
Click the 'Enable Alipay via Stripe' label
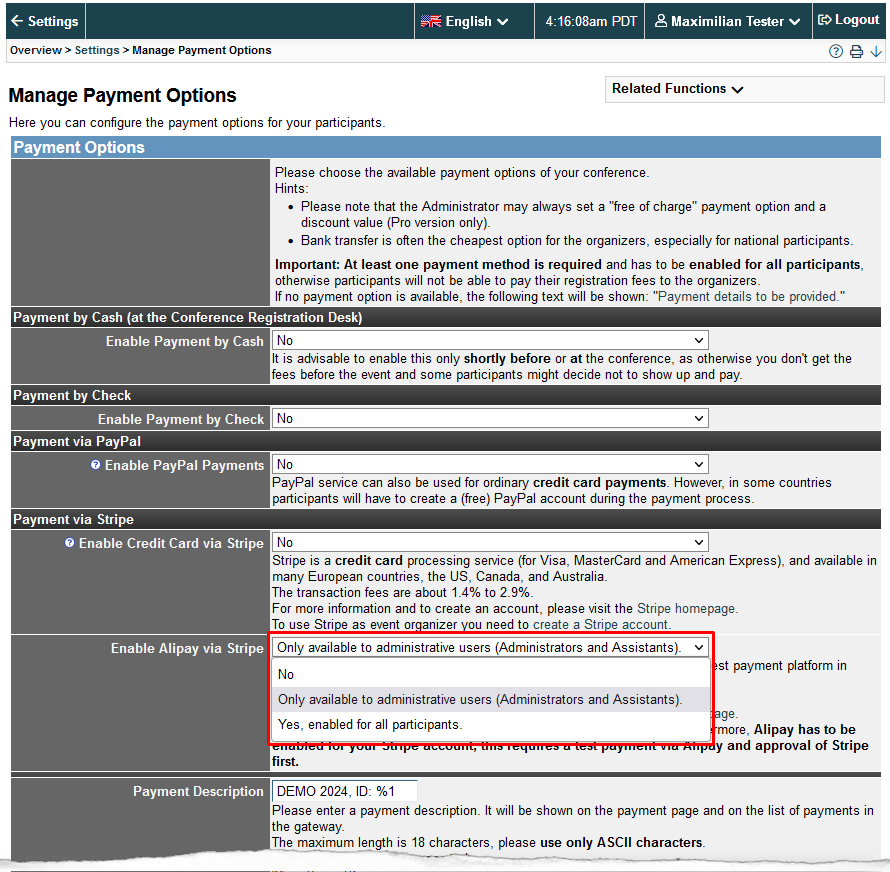click(x=187, y=648)
